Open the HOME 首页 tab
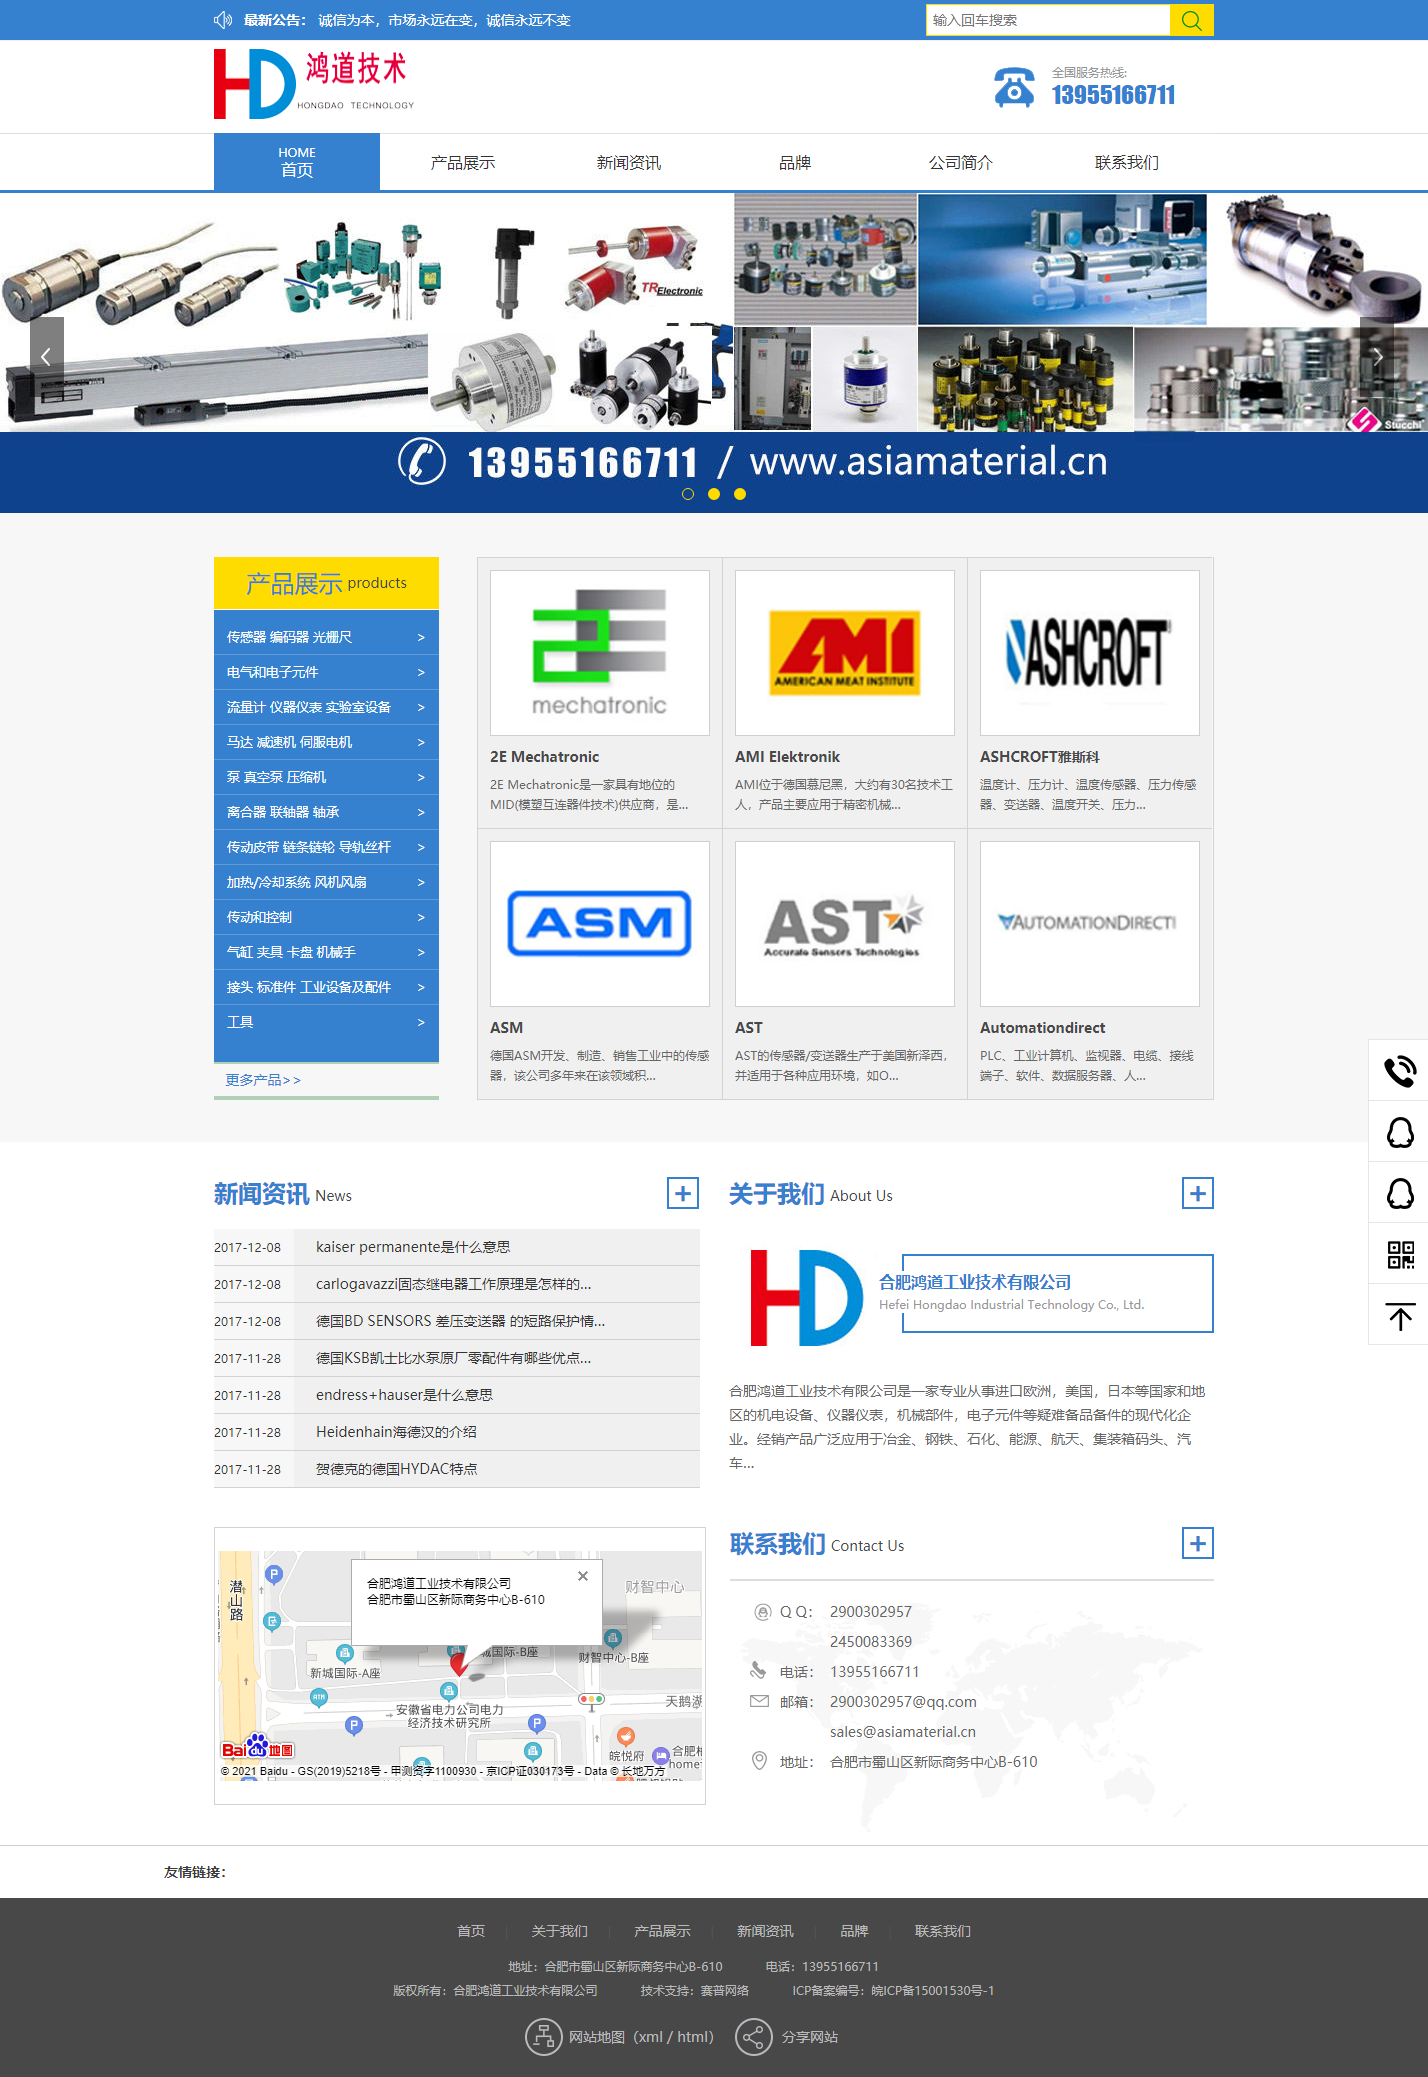 [x=297, y=162]
